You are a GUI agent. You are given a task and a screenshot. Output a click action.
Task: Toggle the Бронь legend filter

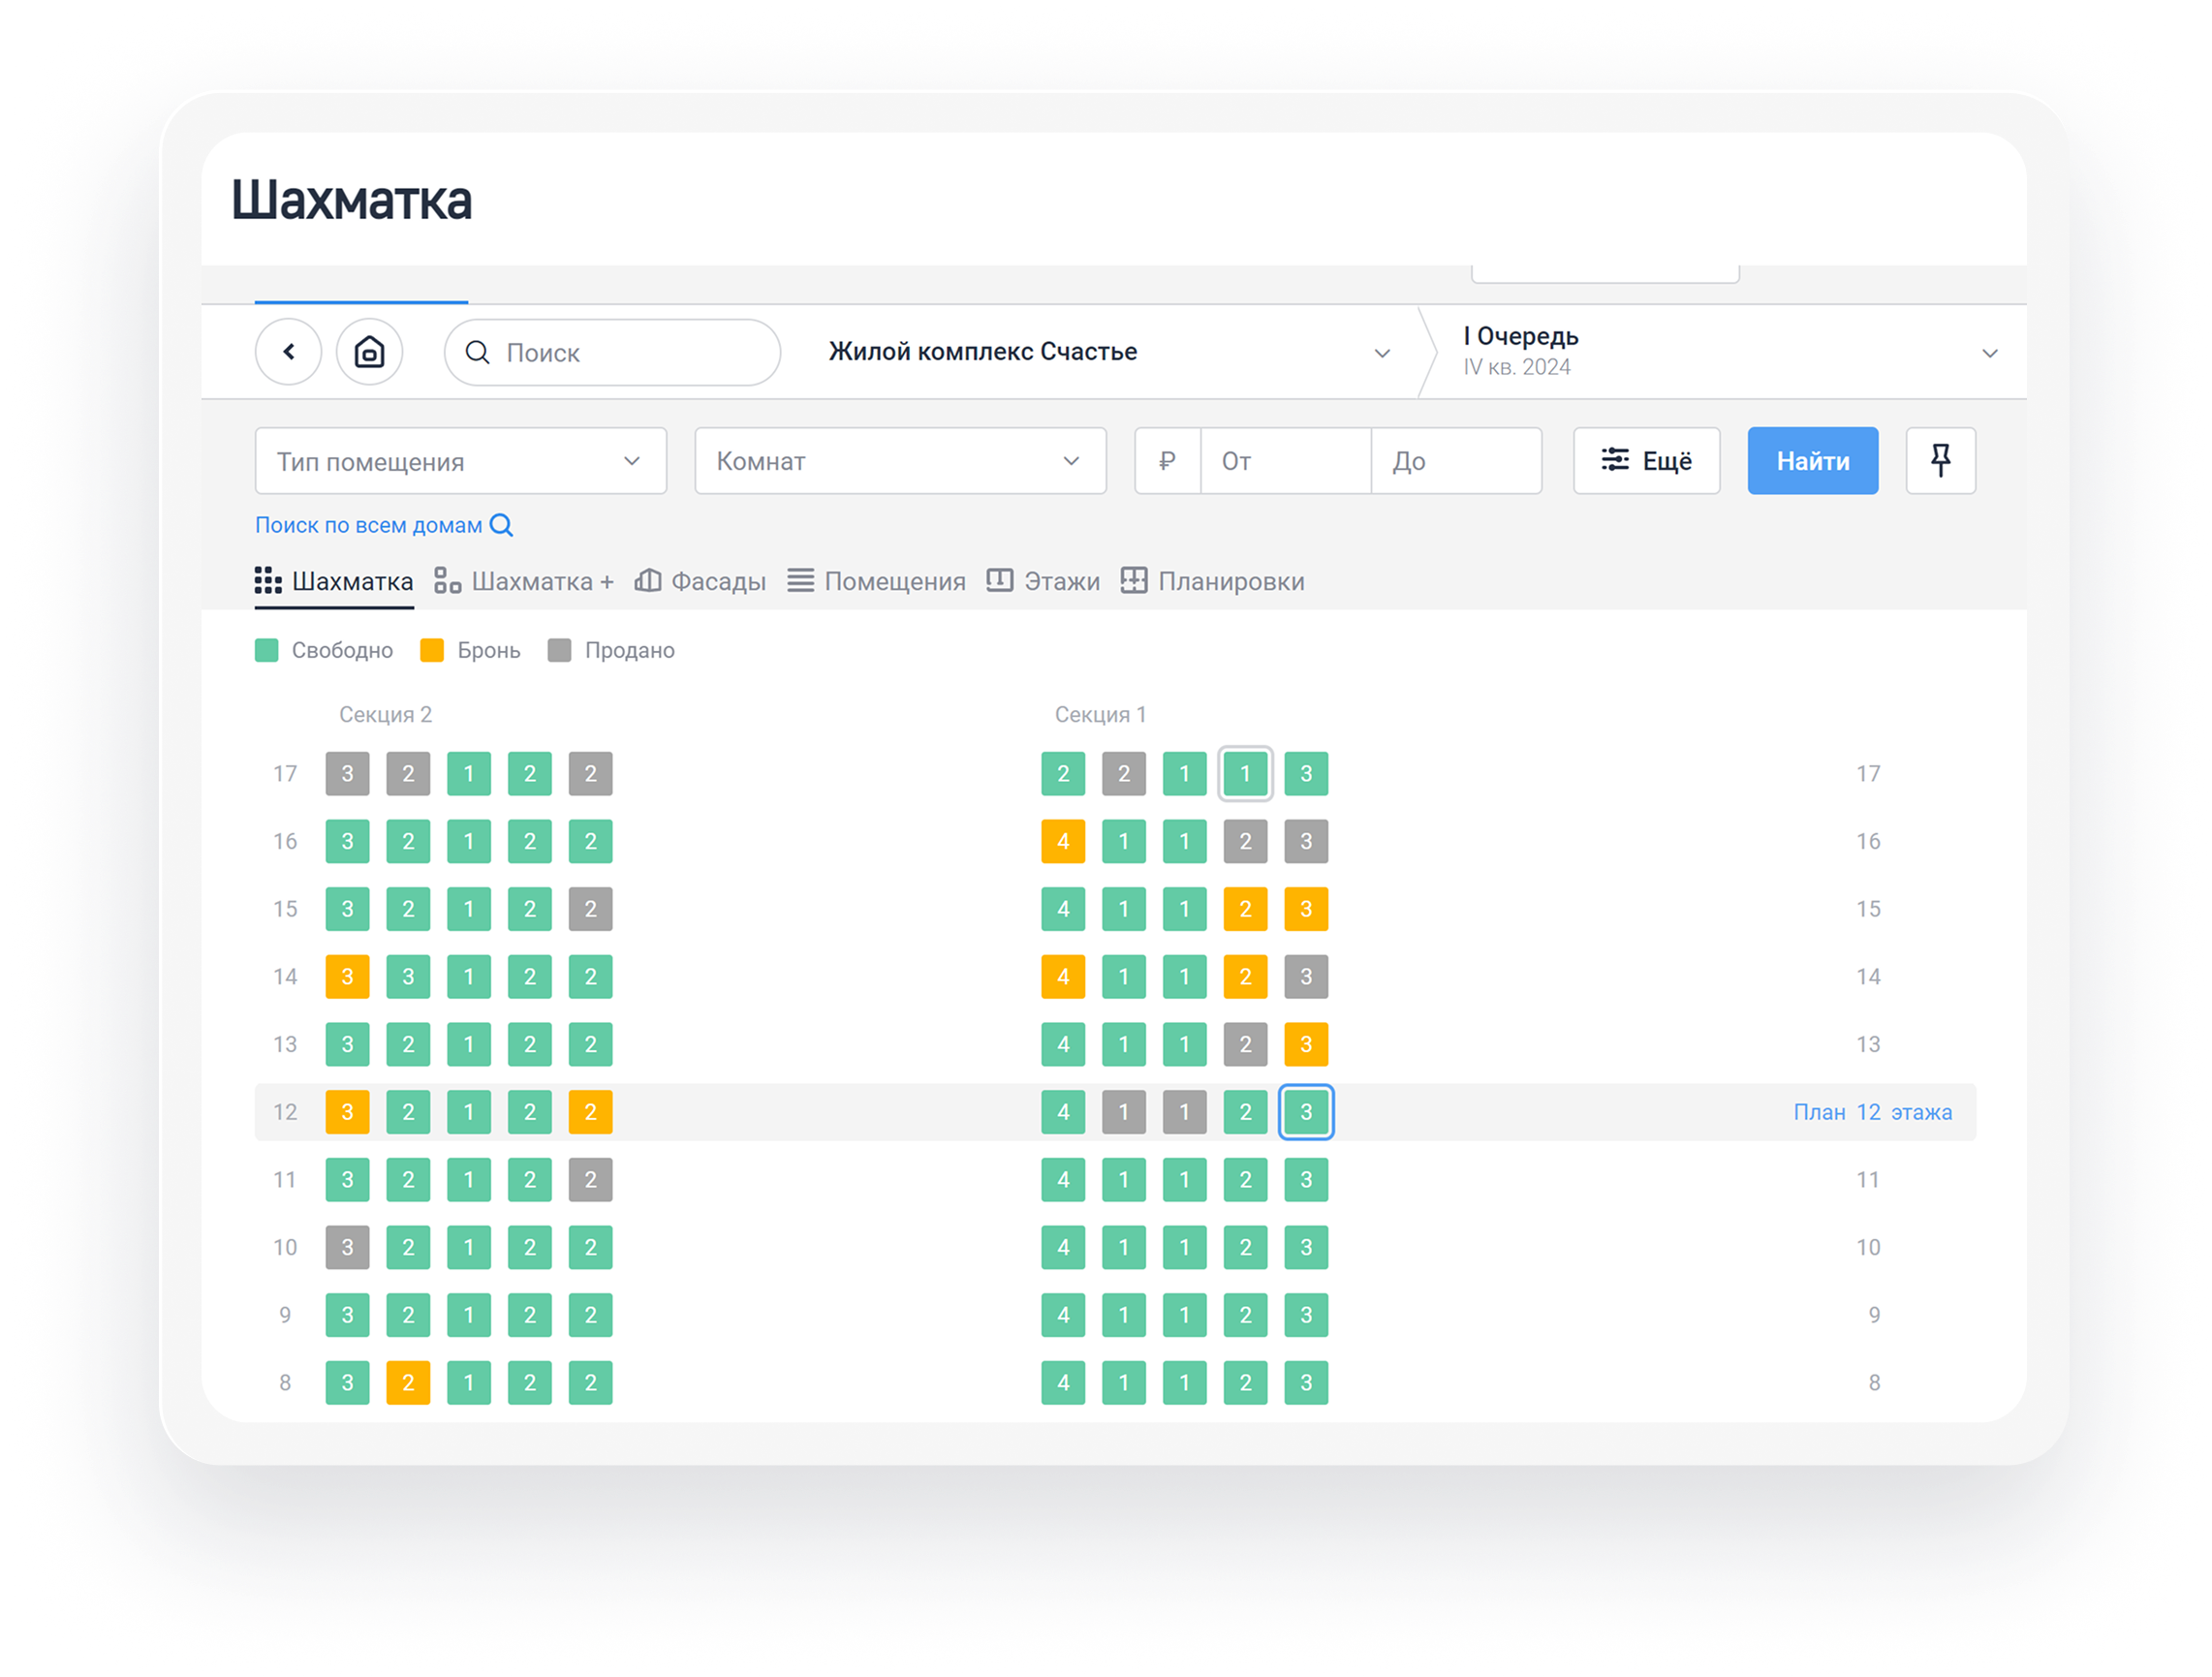(x=471, y=651)
